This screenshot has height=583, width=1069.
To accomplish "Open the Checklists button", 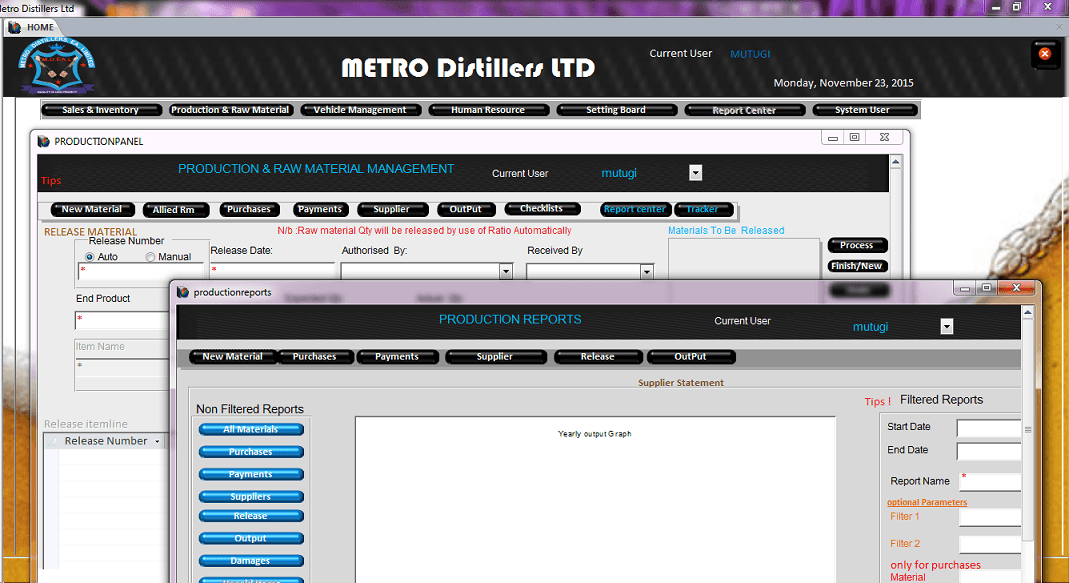I will pyautogui.click(x=542, y=209).
